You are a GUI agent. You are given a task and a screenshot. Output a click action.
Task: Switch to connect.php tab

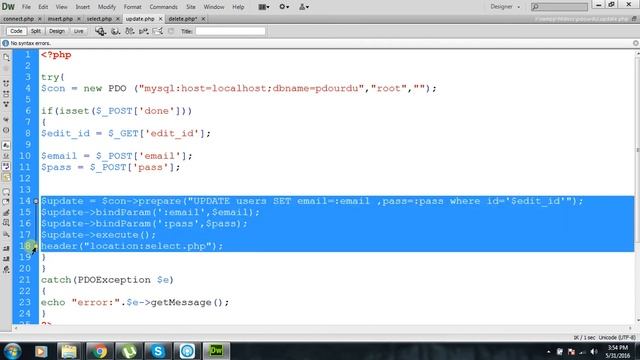click(18, 19)
